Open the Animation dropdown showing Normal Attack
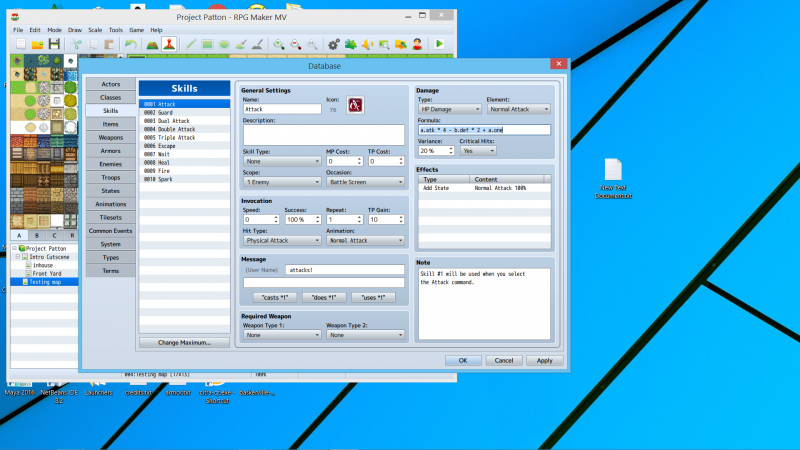 365,240
